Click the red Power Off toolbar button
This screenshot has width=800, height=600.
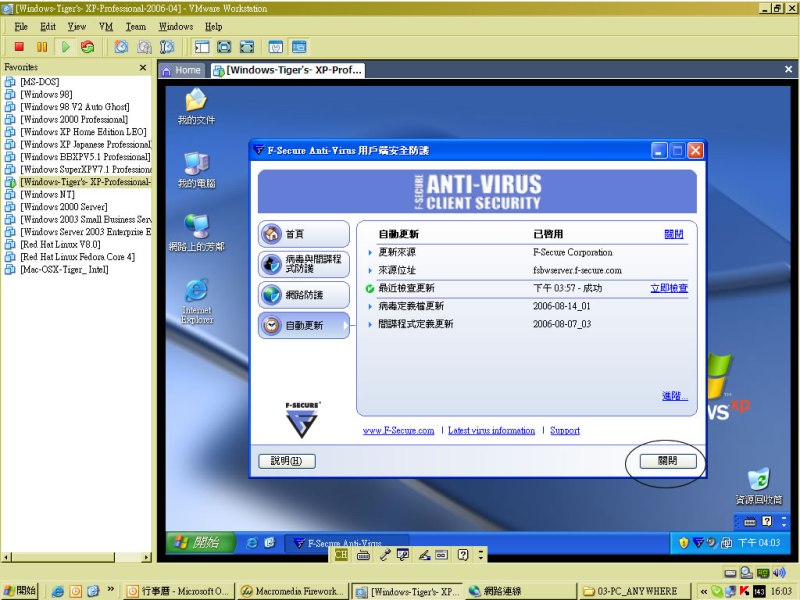coord(18,46)
